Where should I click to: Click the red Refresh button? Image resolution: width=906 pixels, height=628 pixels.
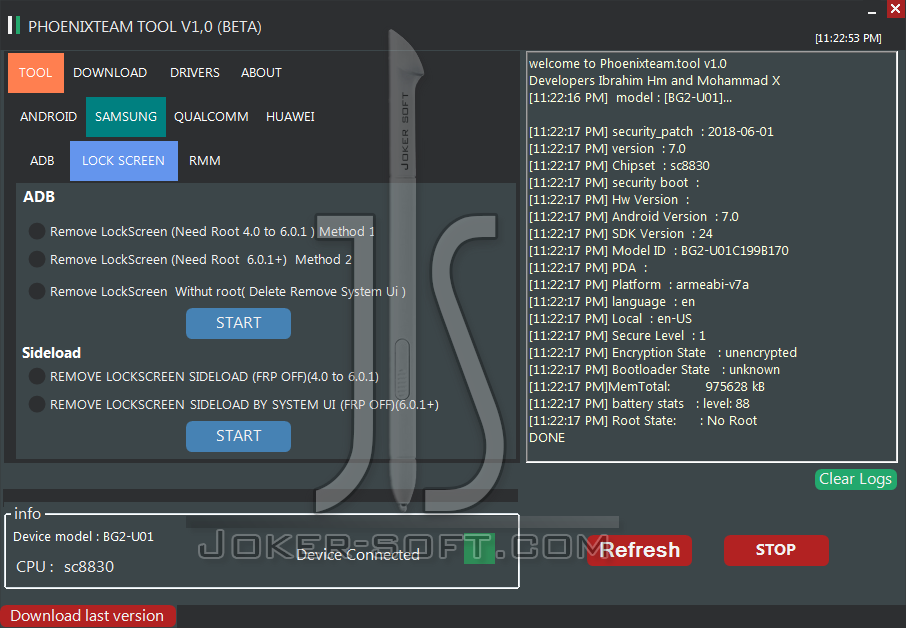(640, 550)
